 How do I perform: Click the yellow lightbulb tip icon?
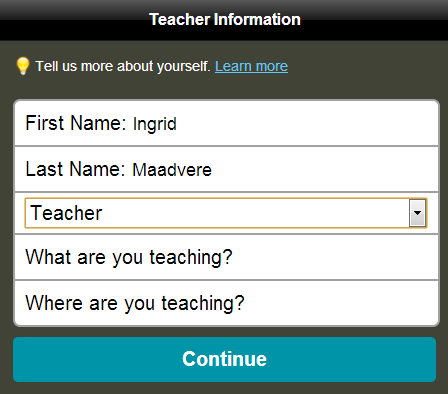point(23,66)
